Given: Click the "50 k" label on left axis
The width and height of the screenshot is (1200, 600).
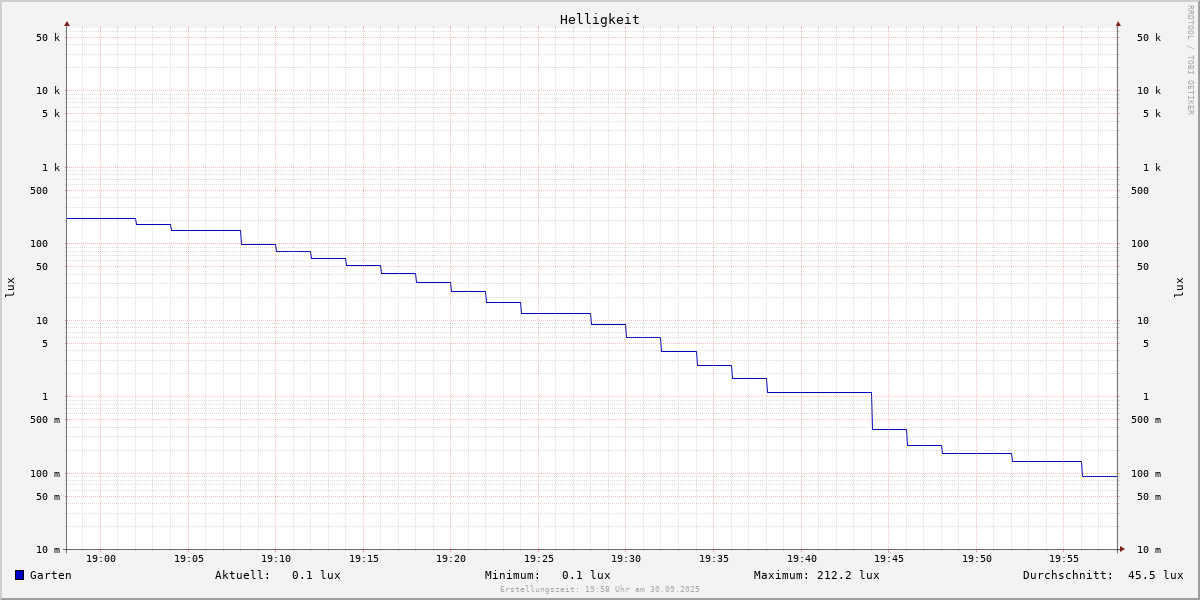Looking at the screenshot, I should point(48,38).
